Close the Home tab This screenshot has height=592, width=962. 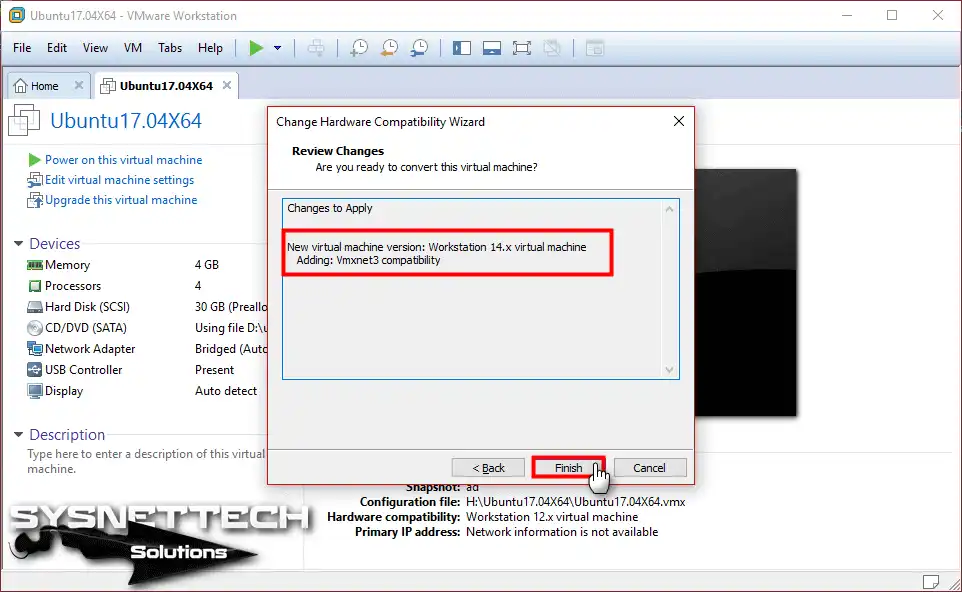pyautogui.click(x=79, y=85)
